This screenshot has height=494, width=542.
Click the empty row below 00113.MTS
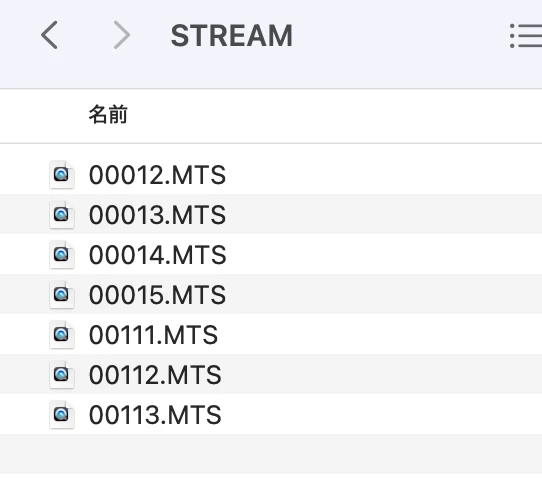click(x=271, y=454)
